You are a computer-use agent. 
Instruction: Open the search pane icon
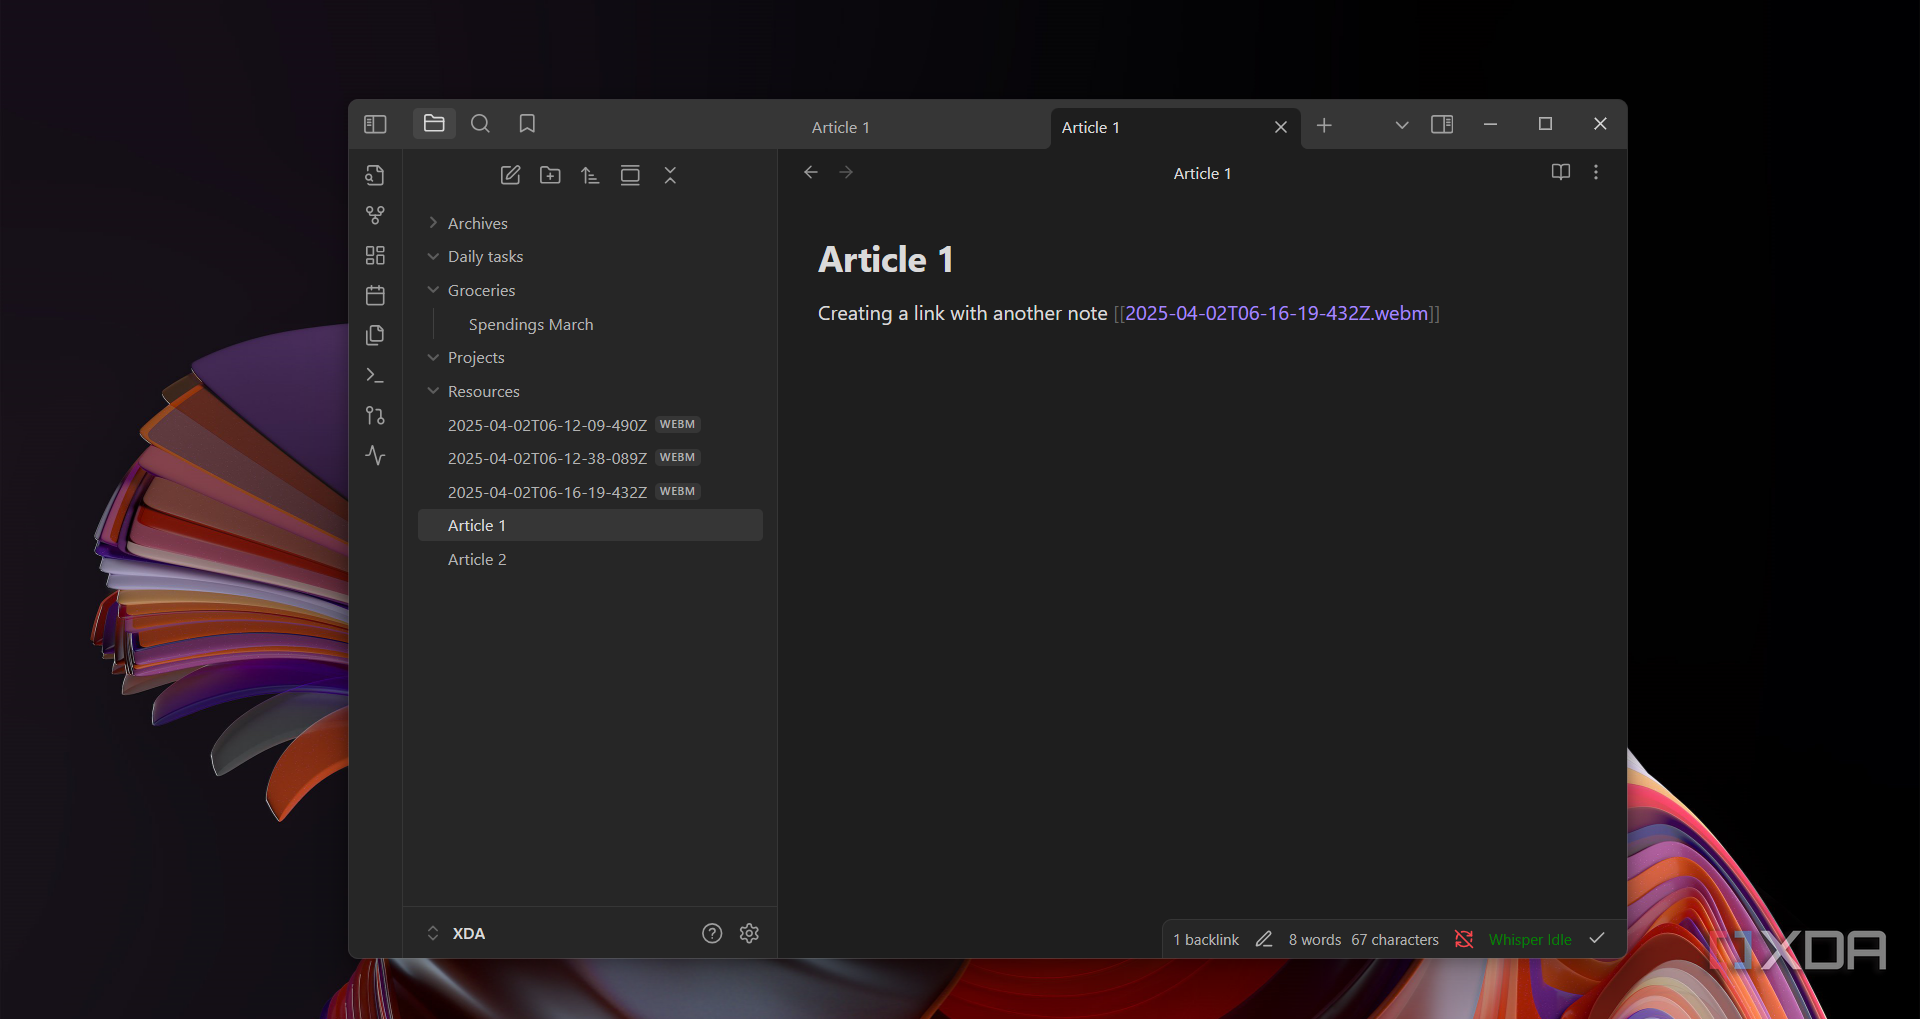[480, 123]
